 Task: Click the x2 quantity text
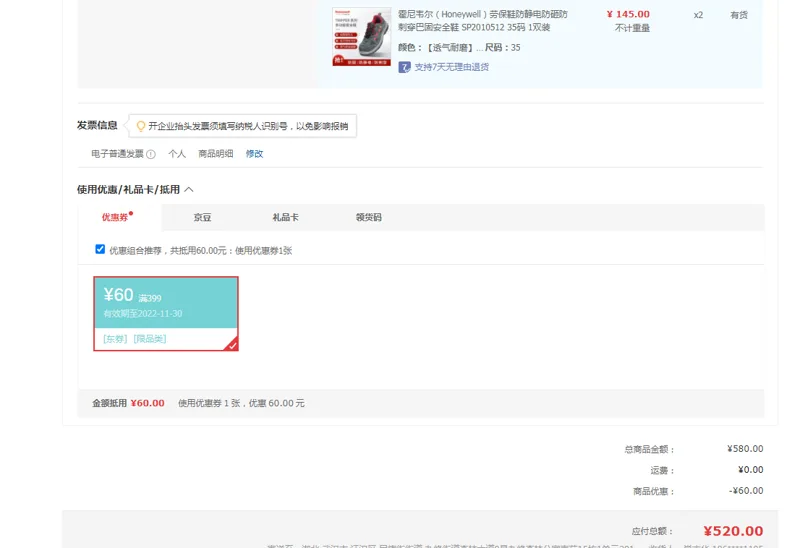pos(698,15)
